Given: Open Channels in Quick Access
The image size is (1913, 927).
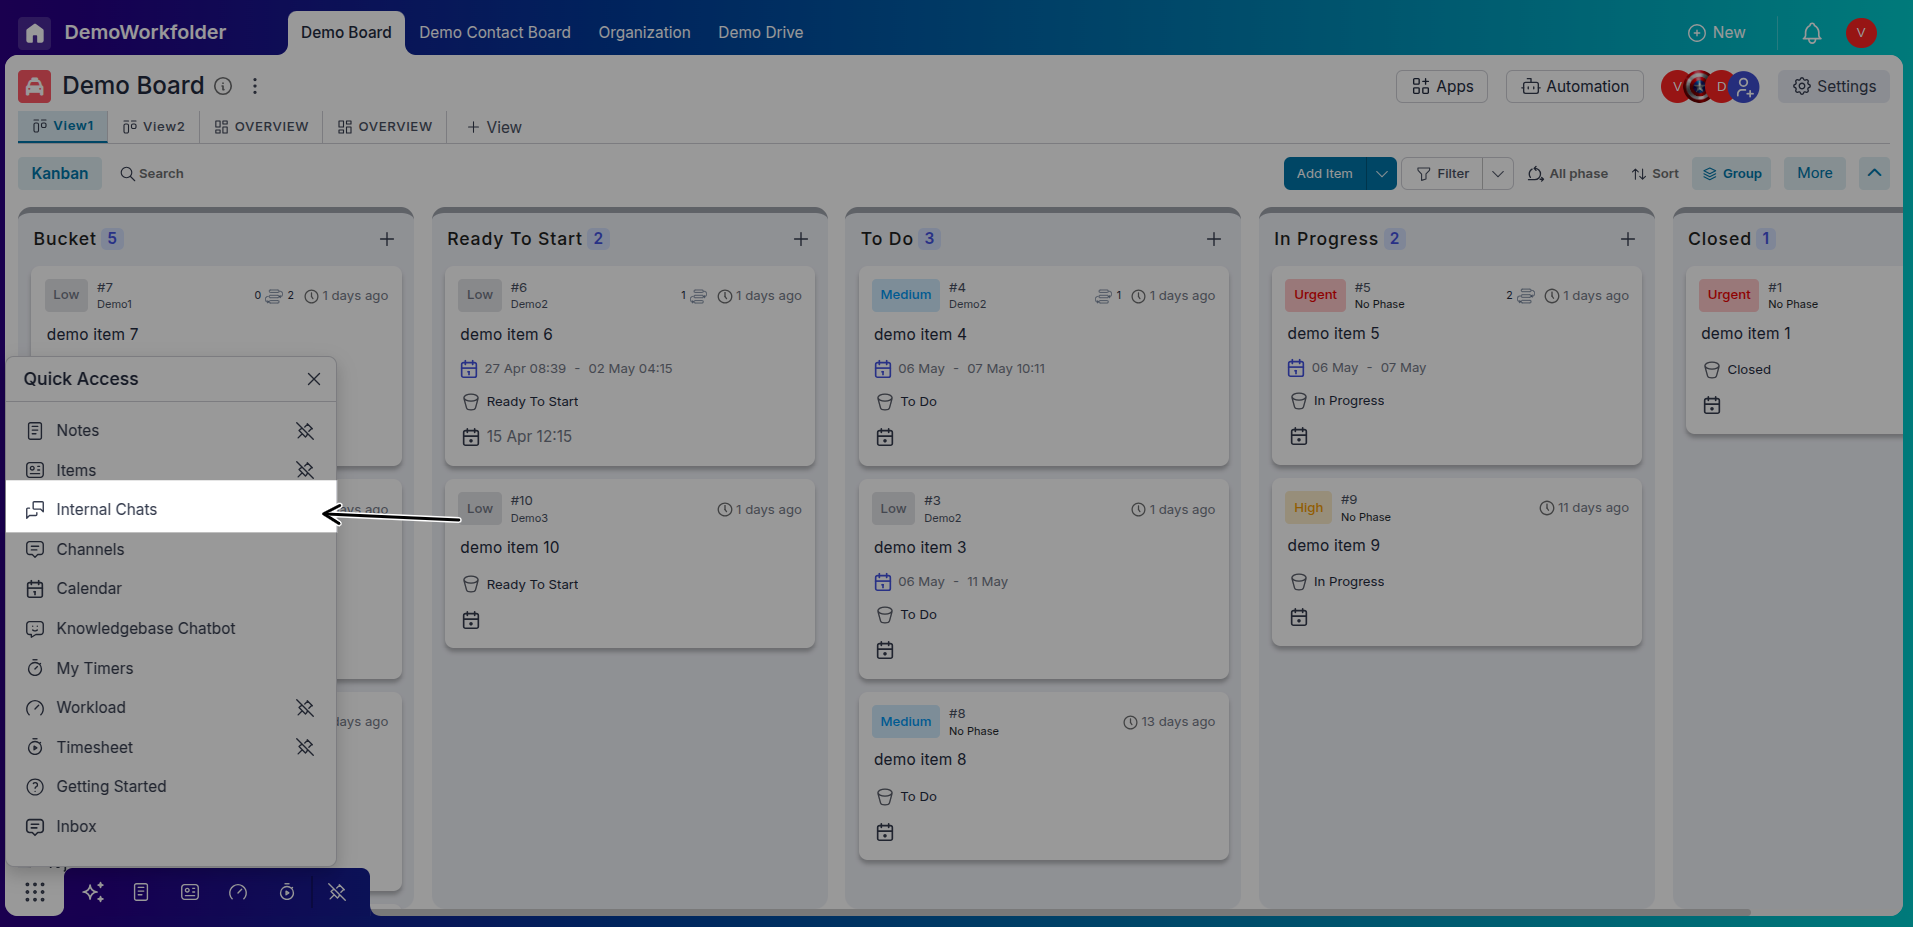Looking at the screenshot, I should click(x=172, y=549).
